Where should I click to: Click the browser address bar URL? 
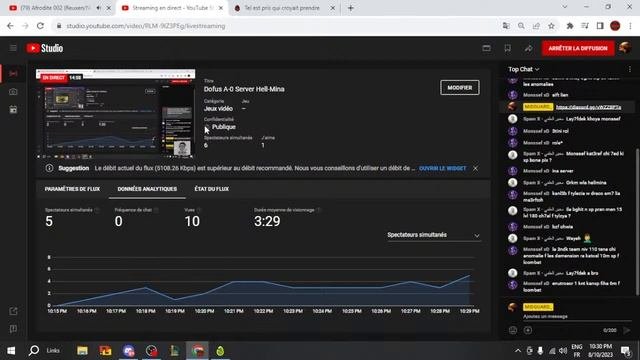click(146, 26)
